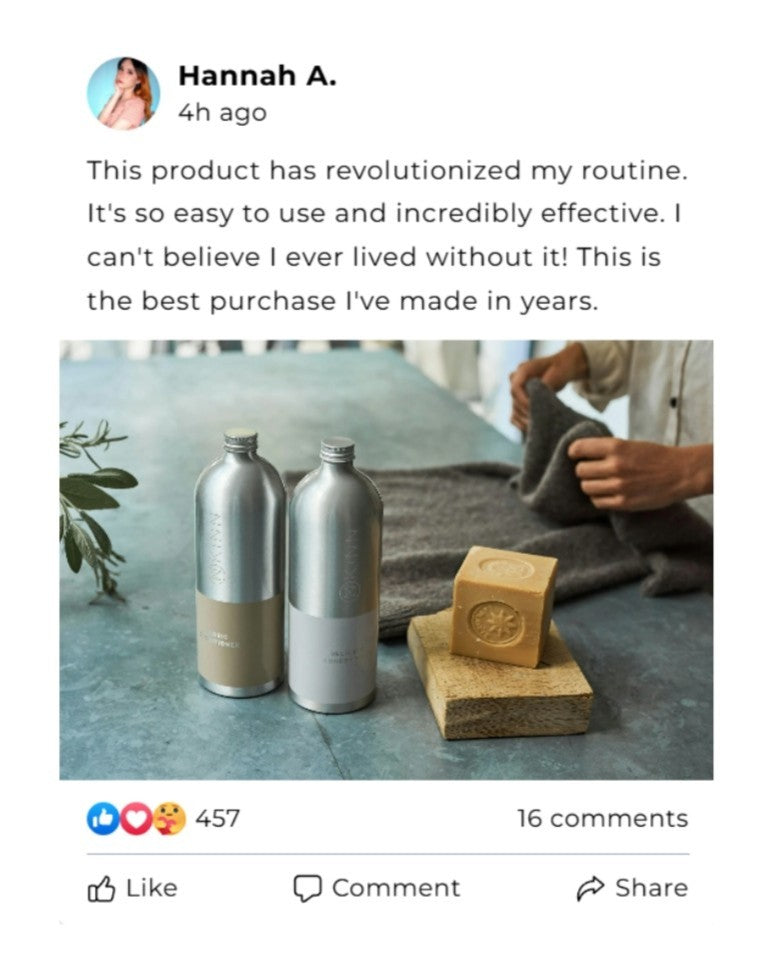Click the Share button label
This screenshot has width=774, height=968.
point(651,888)
